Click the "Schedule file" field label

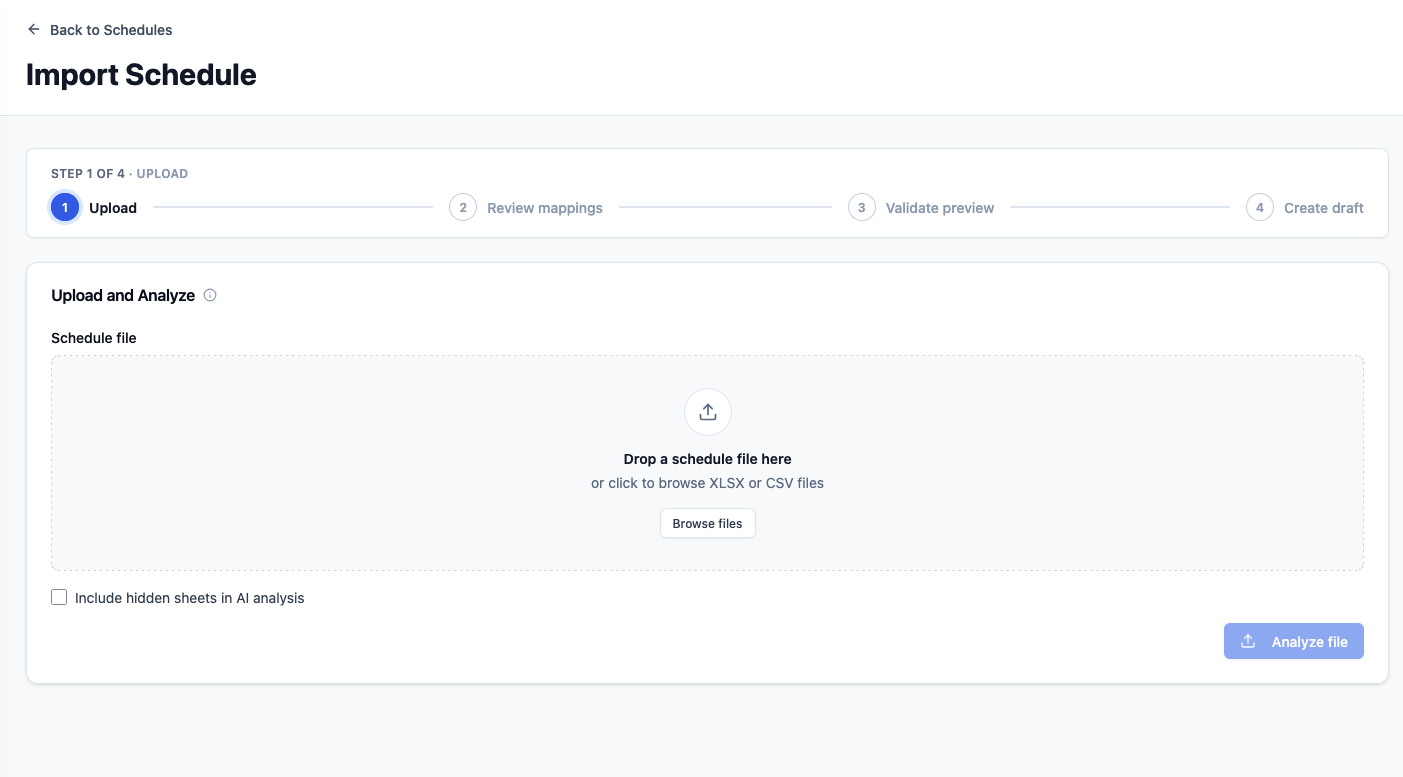94,338
